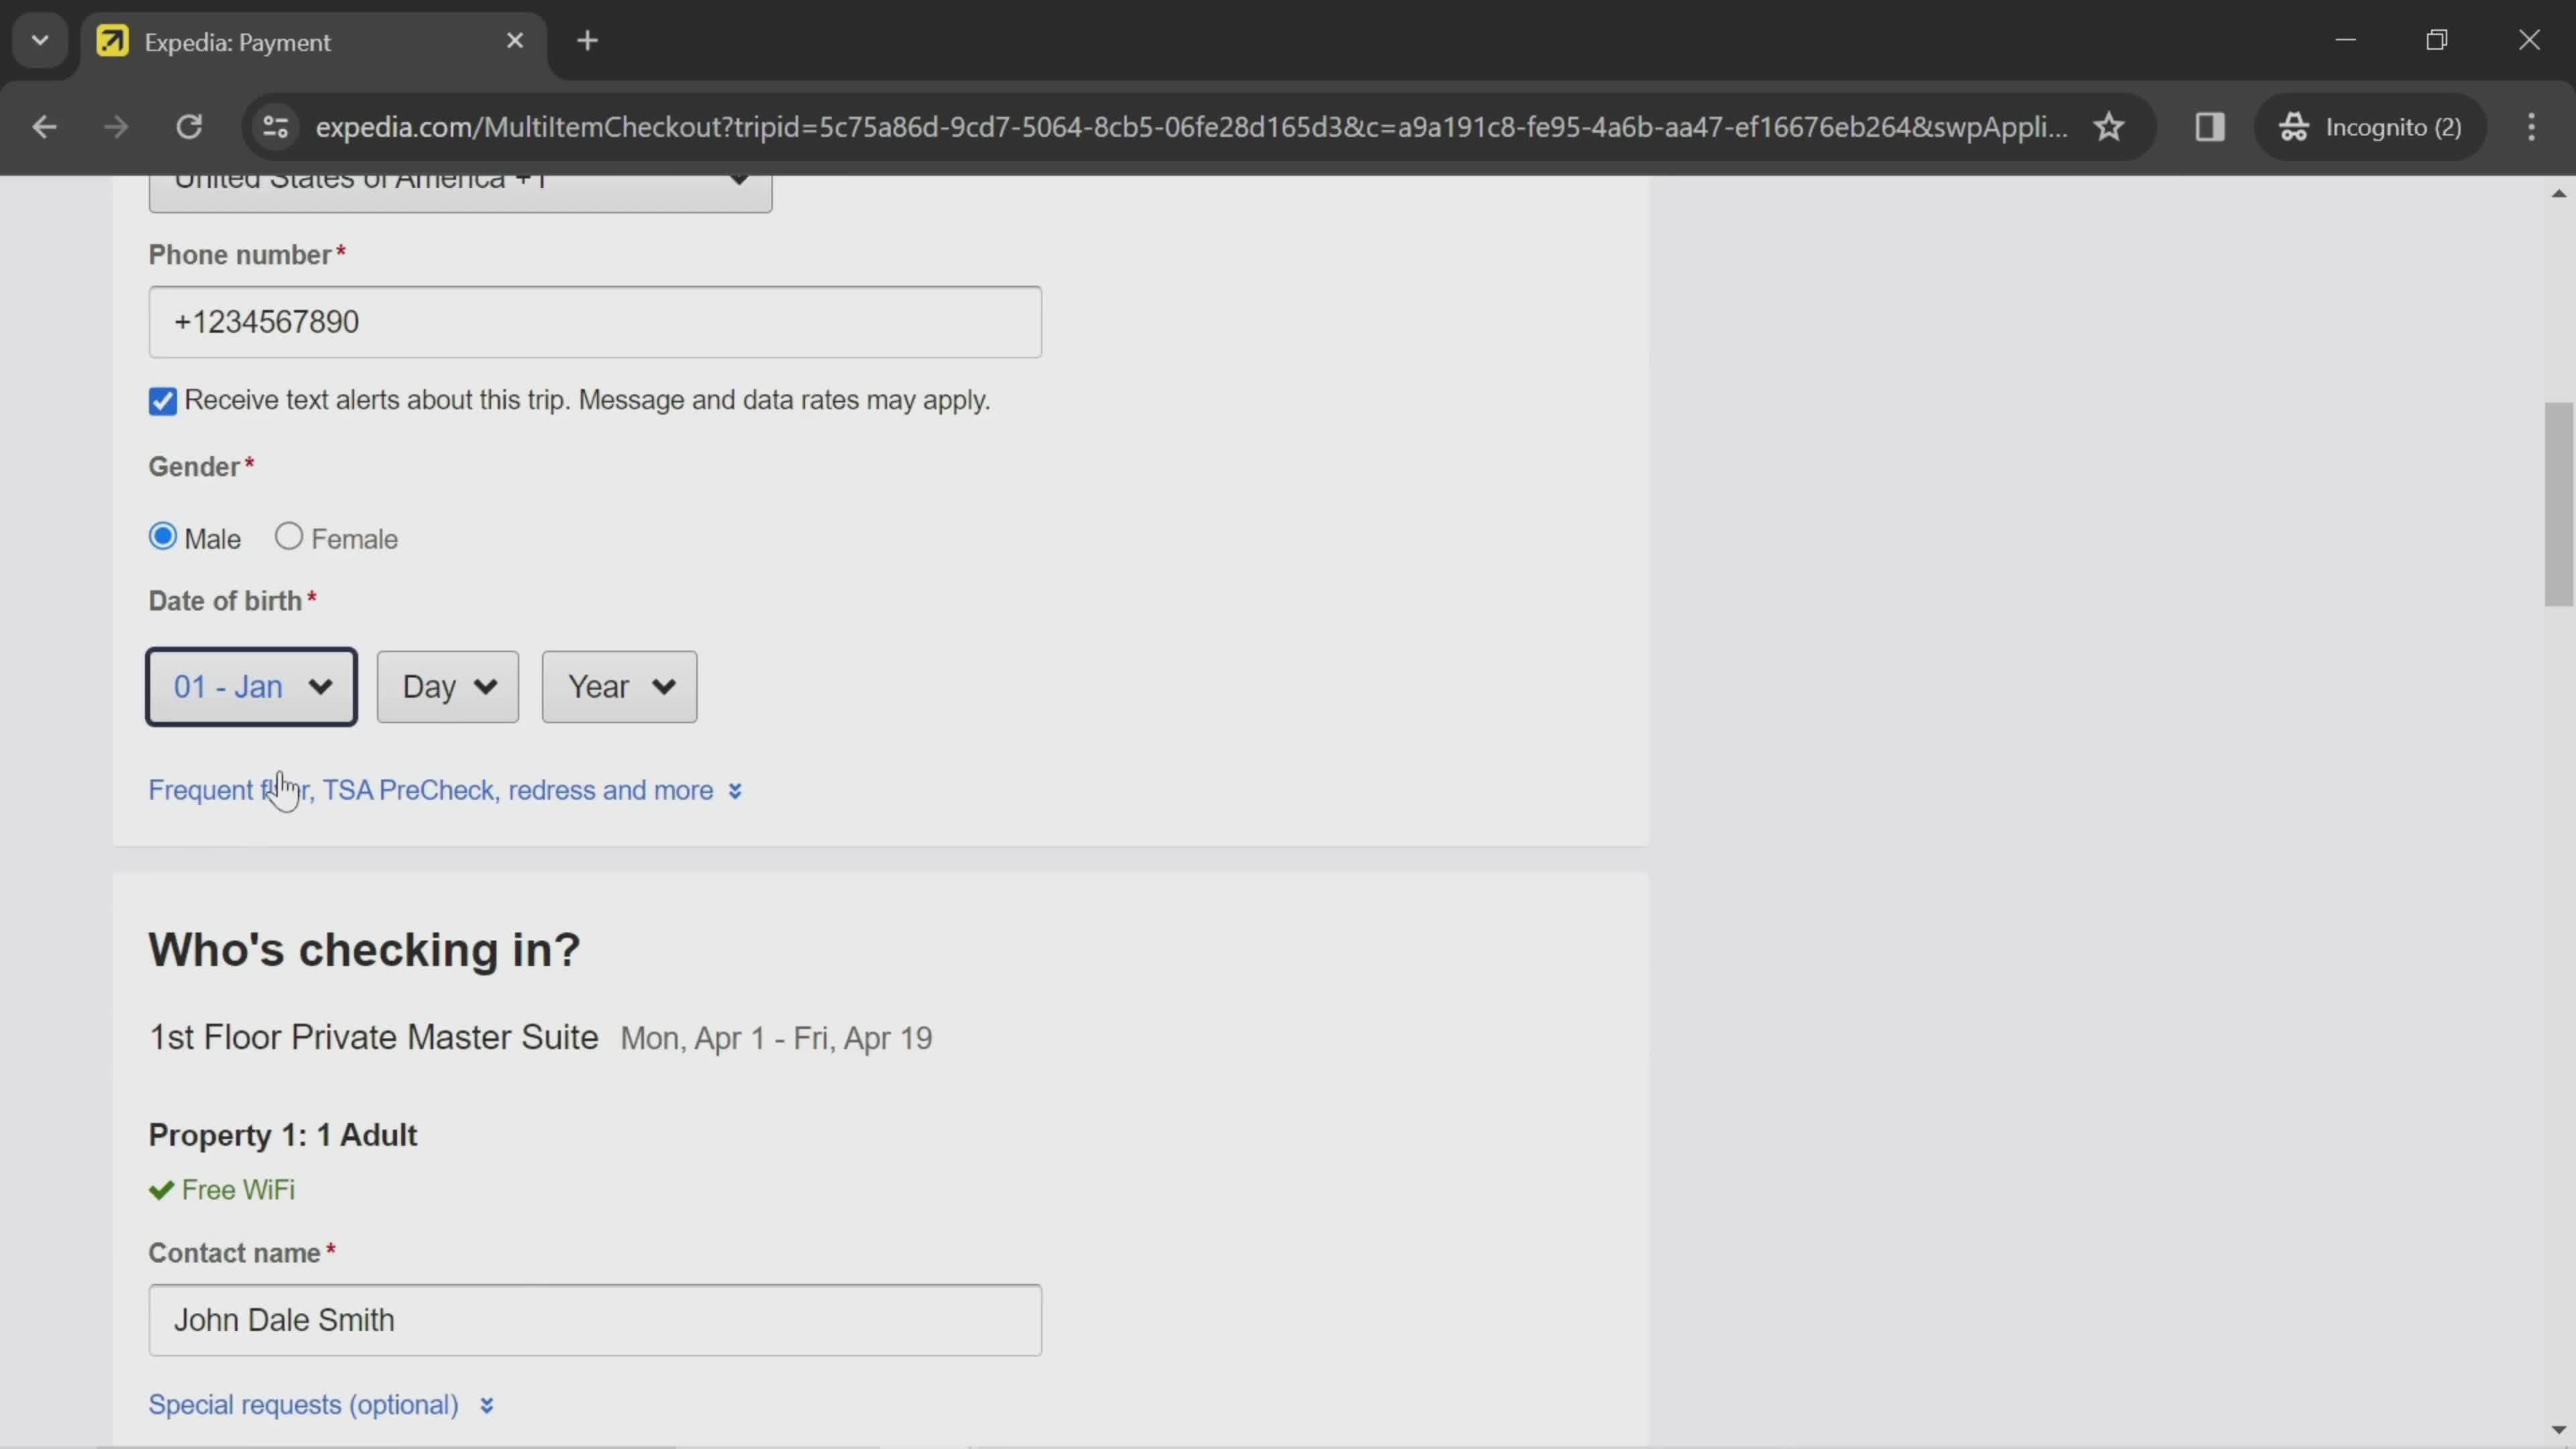The image size is (2576, 1449).
Task: Click the 1st Floor Private Master Suite text
Action: coord(374,1038)
